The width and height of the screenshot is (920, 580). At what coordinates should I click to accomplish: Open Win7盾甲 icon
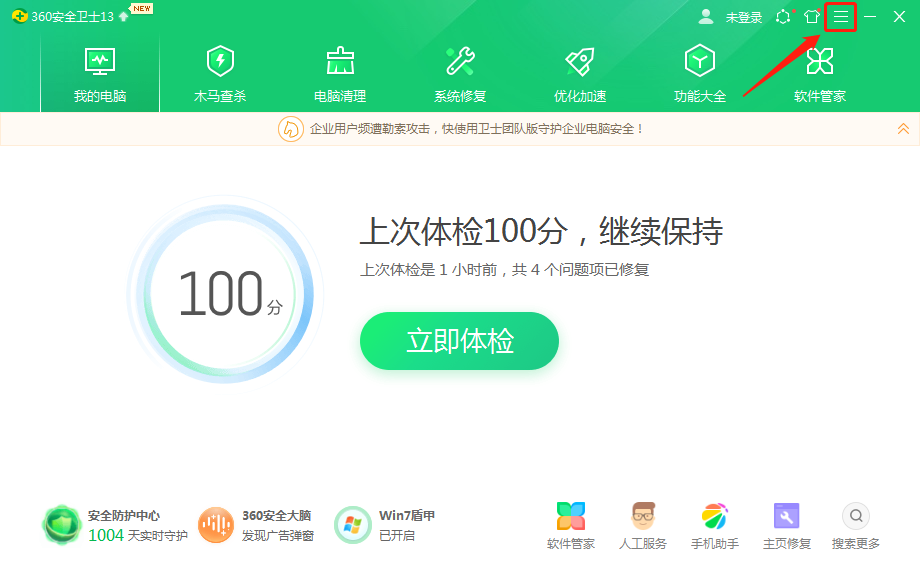pos(353,525)
